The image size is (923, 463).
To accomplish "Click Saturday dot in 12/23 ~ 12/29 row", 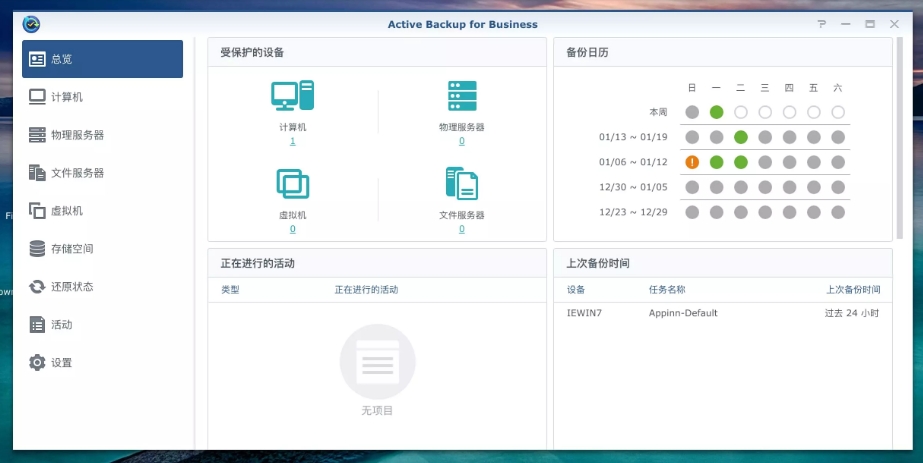I will (x=838, y=212).
